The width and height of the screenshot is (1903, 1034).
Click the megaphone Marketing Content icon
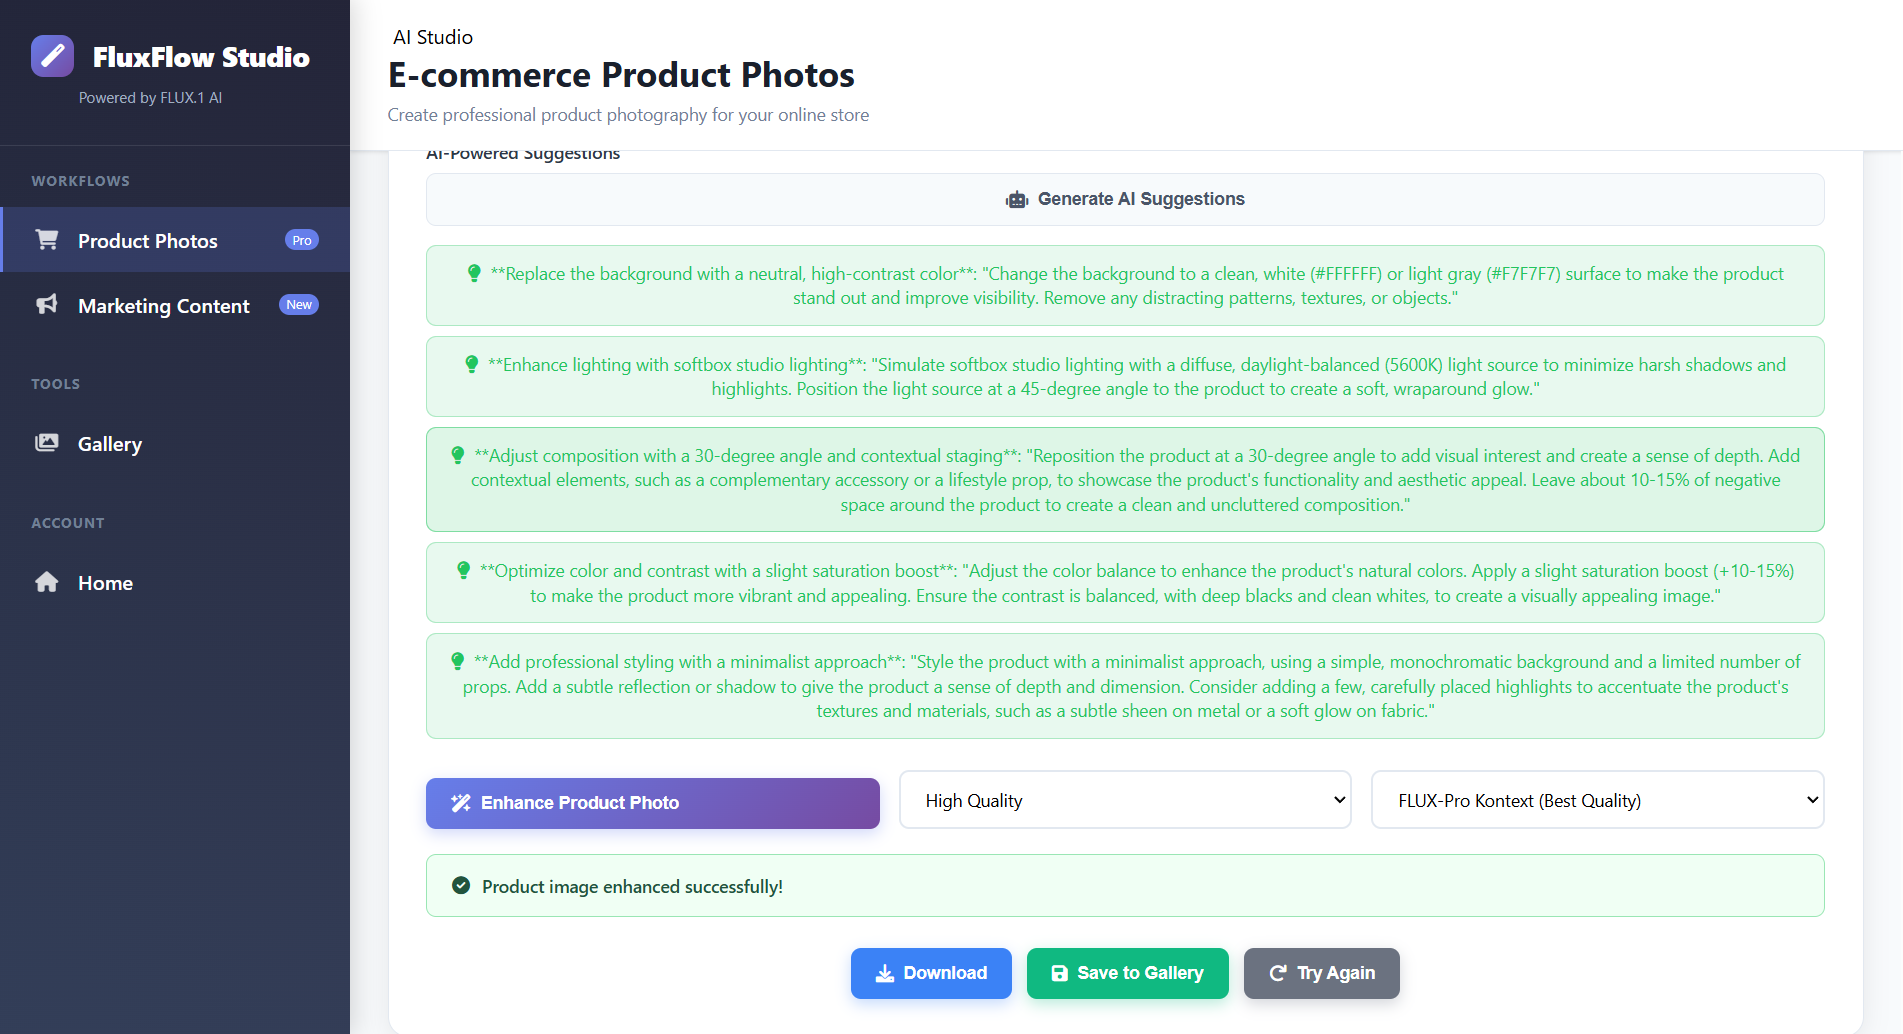tap(47, 305)
